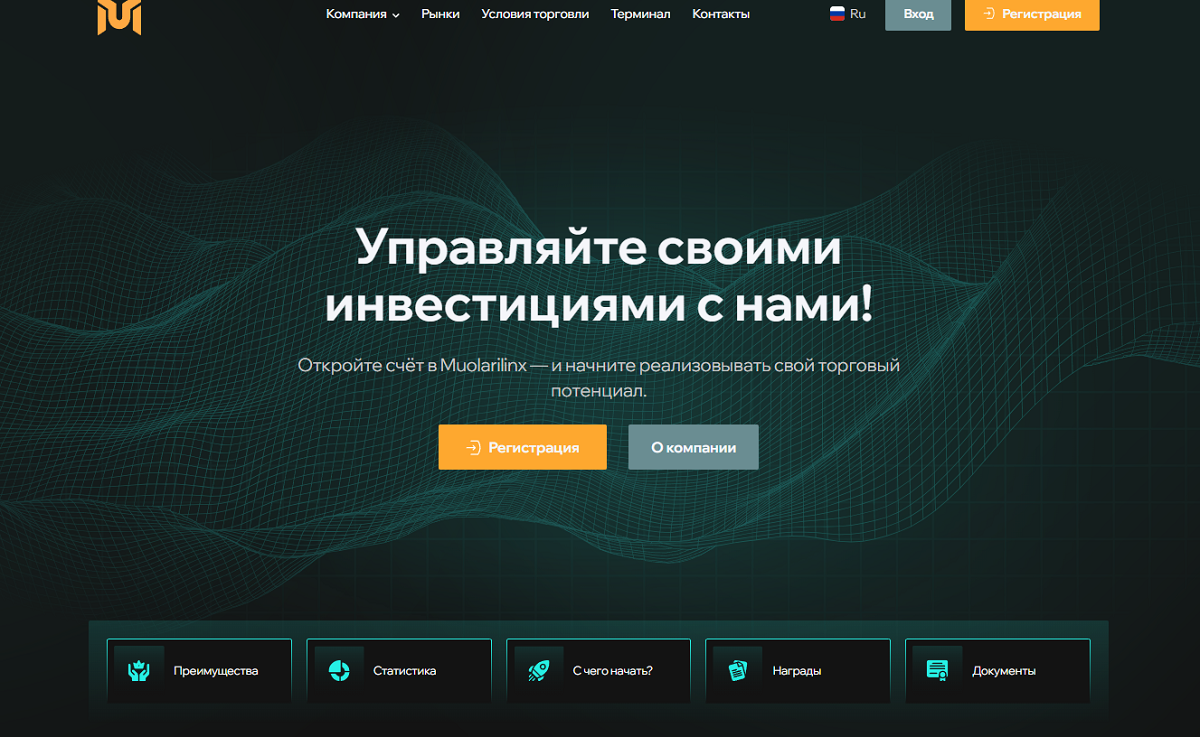The height and width of the screenshot is (737, 1200).
Task: Go to Условия торговли page
Action: 535,14
